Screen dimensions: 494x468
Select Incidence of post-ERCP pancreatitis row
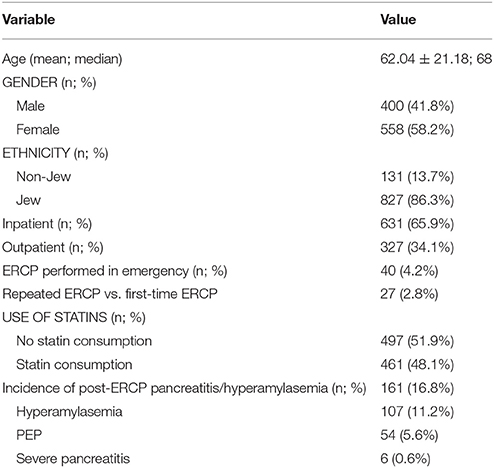(247, 388)
